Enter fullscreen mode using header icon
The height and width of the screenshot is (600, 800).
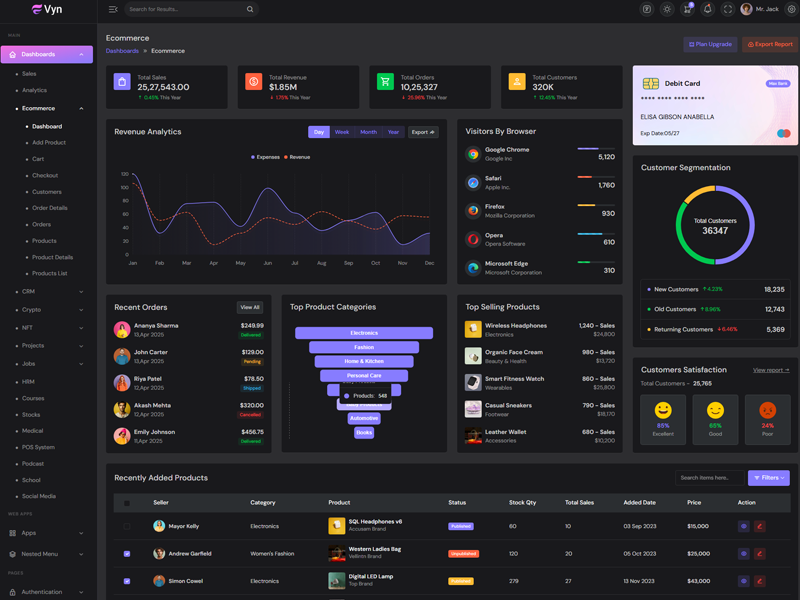[x=727, y=9]
